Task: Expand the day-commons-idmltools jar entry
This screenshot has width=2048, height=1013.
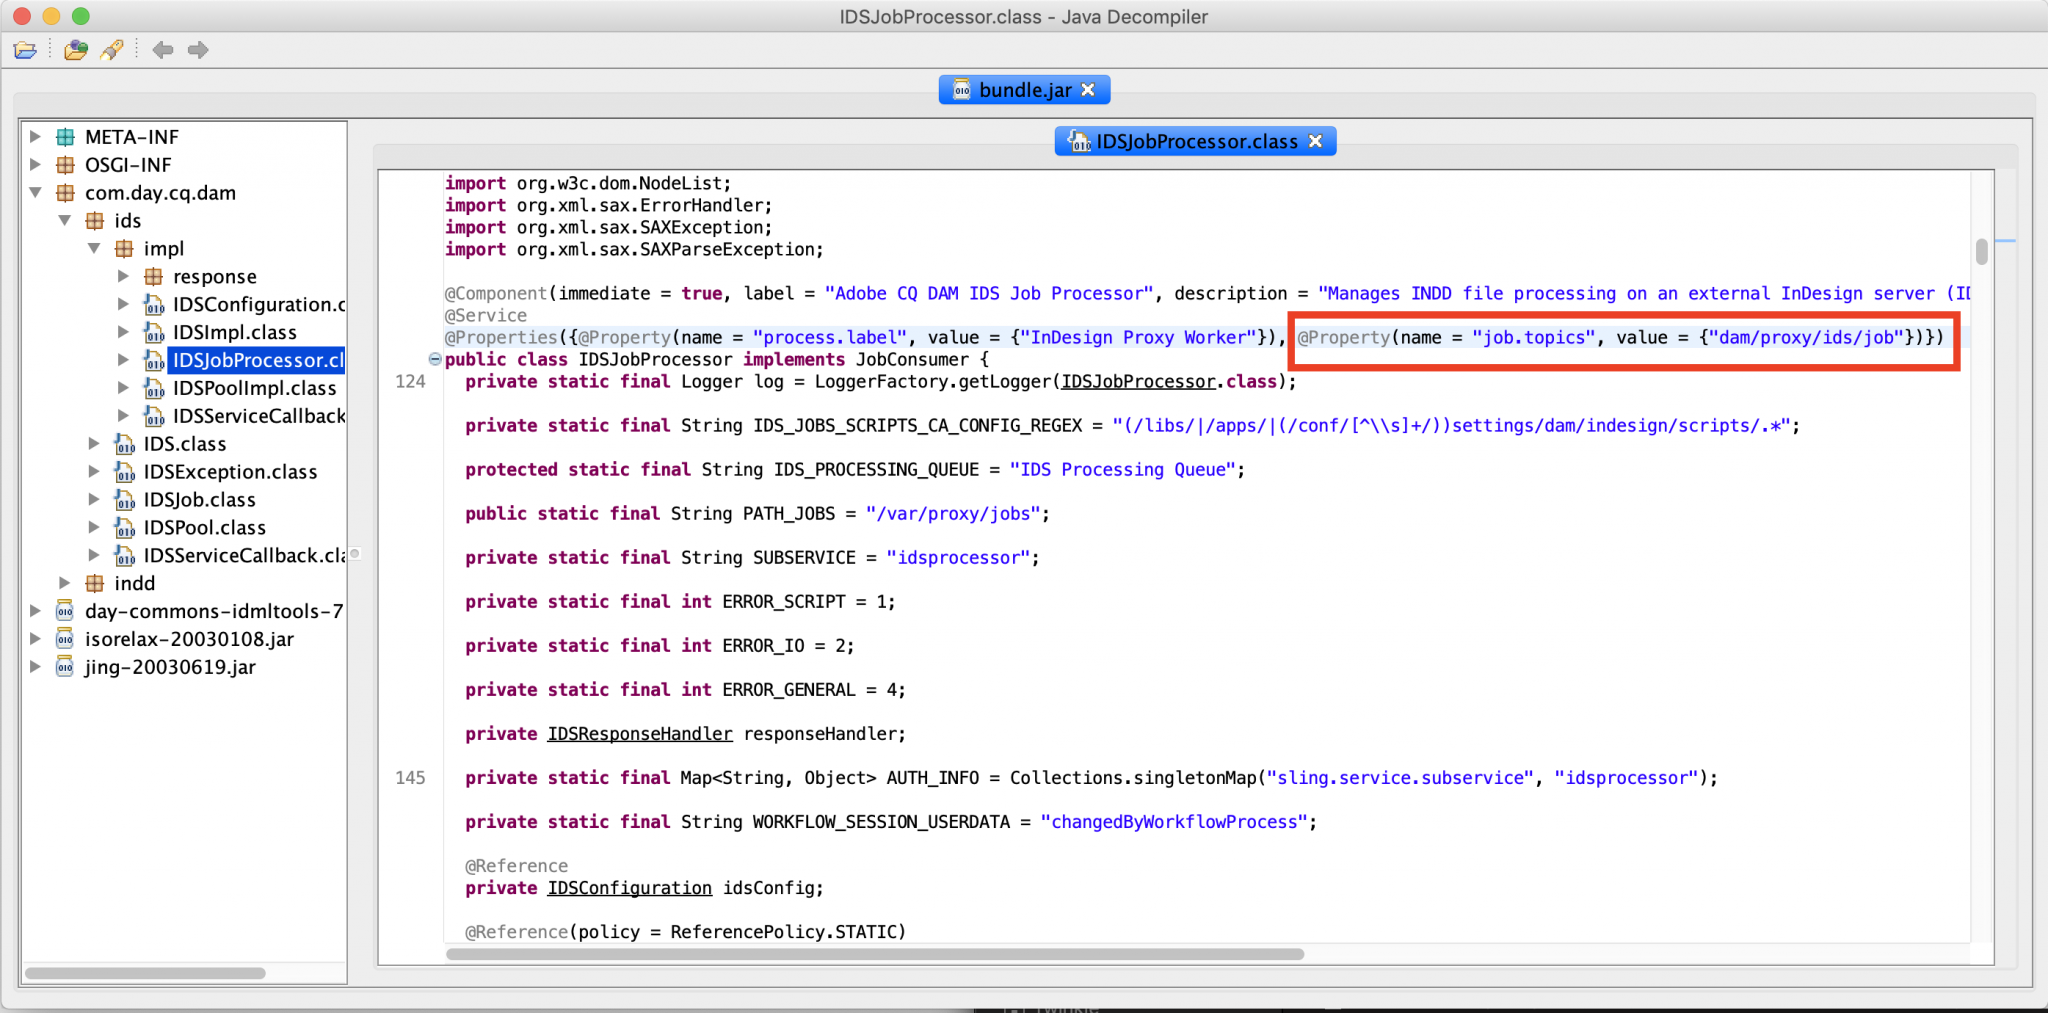Action: pyautogui.click(x=36, y=610)
